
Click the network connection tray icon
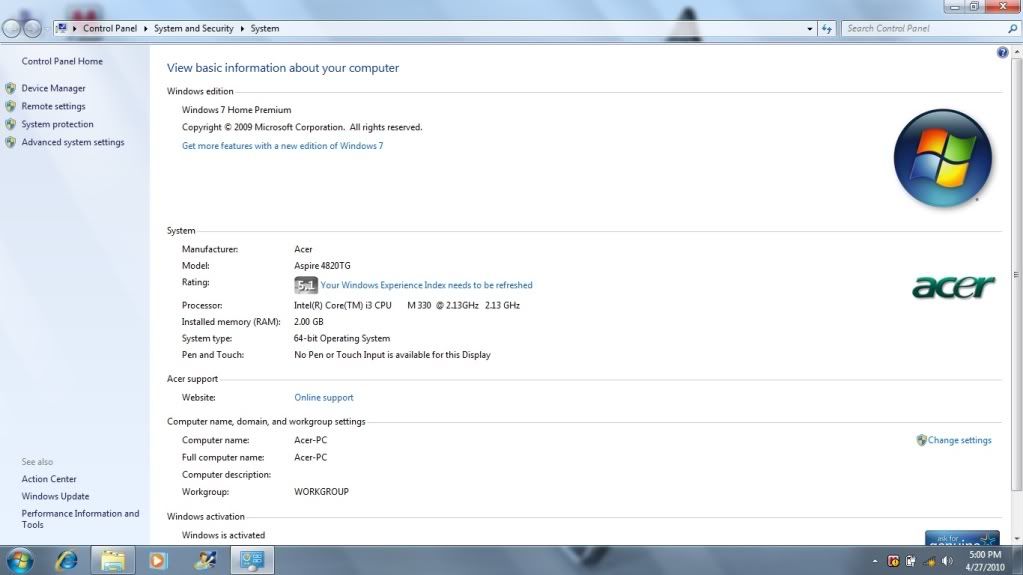coord(930,561)
